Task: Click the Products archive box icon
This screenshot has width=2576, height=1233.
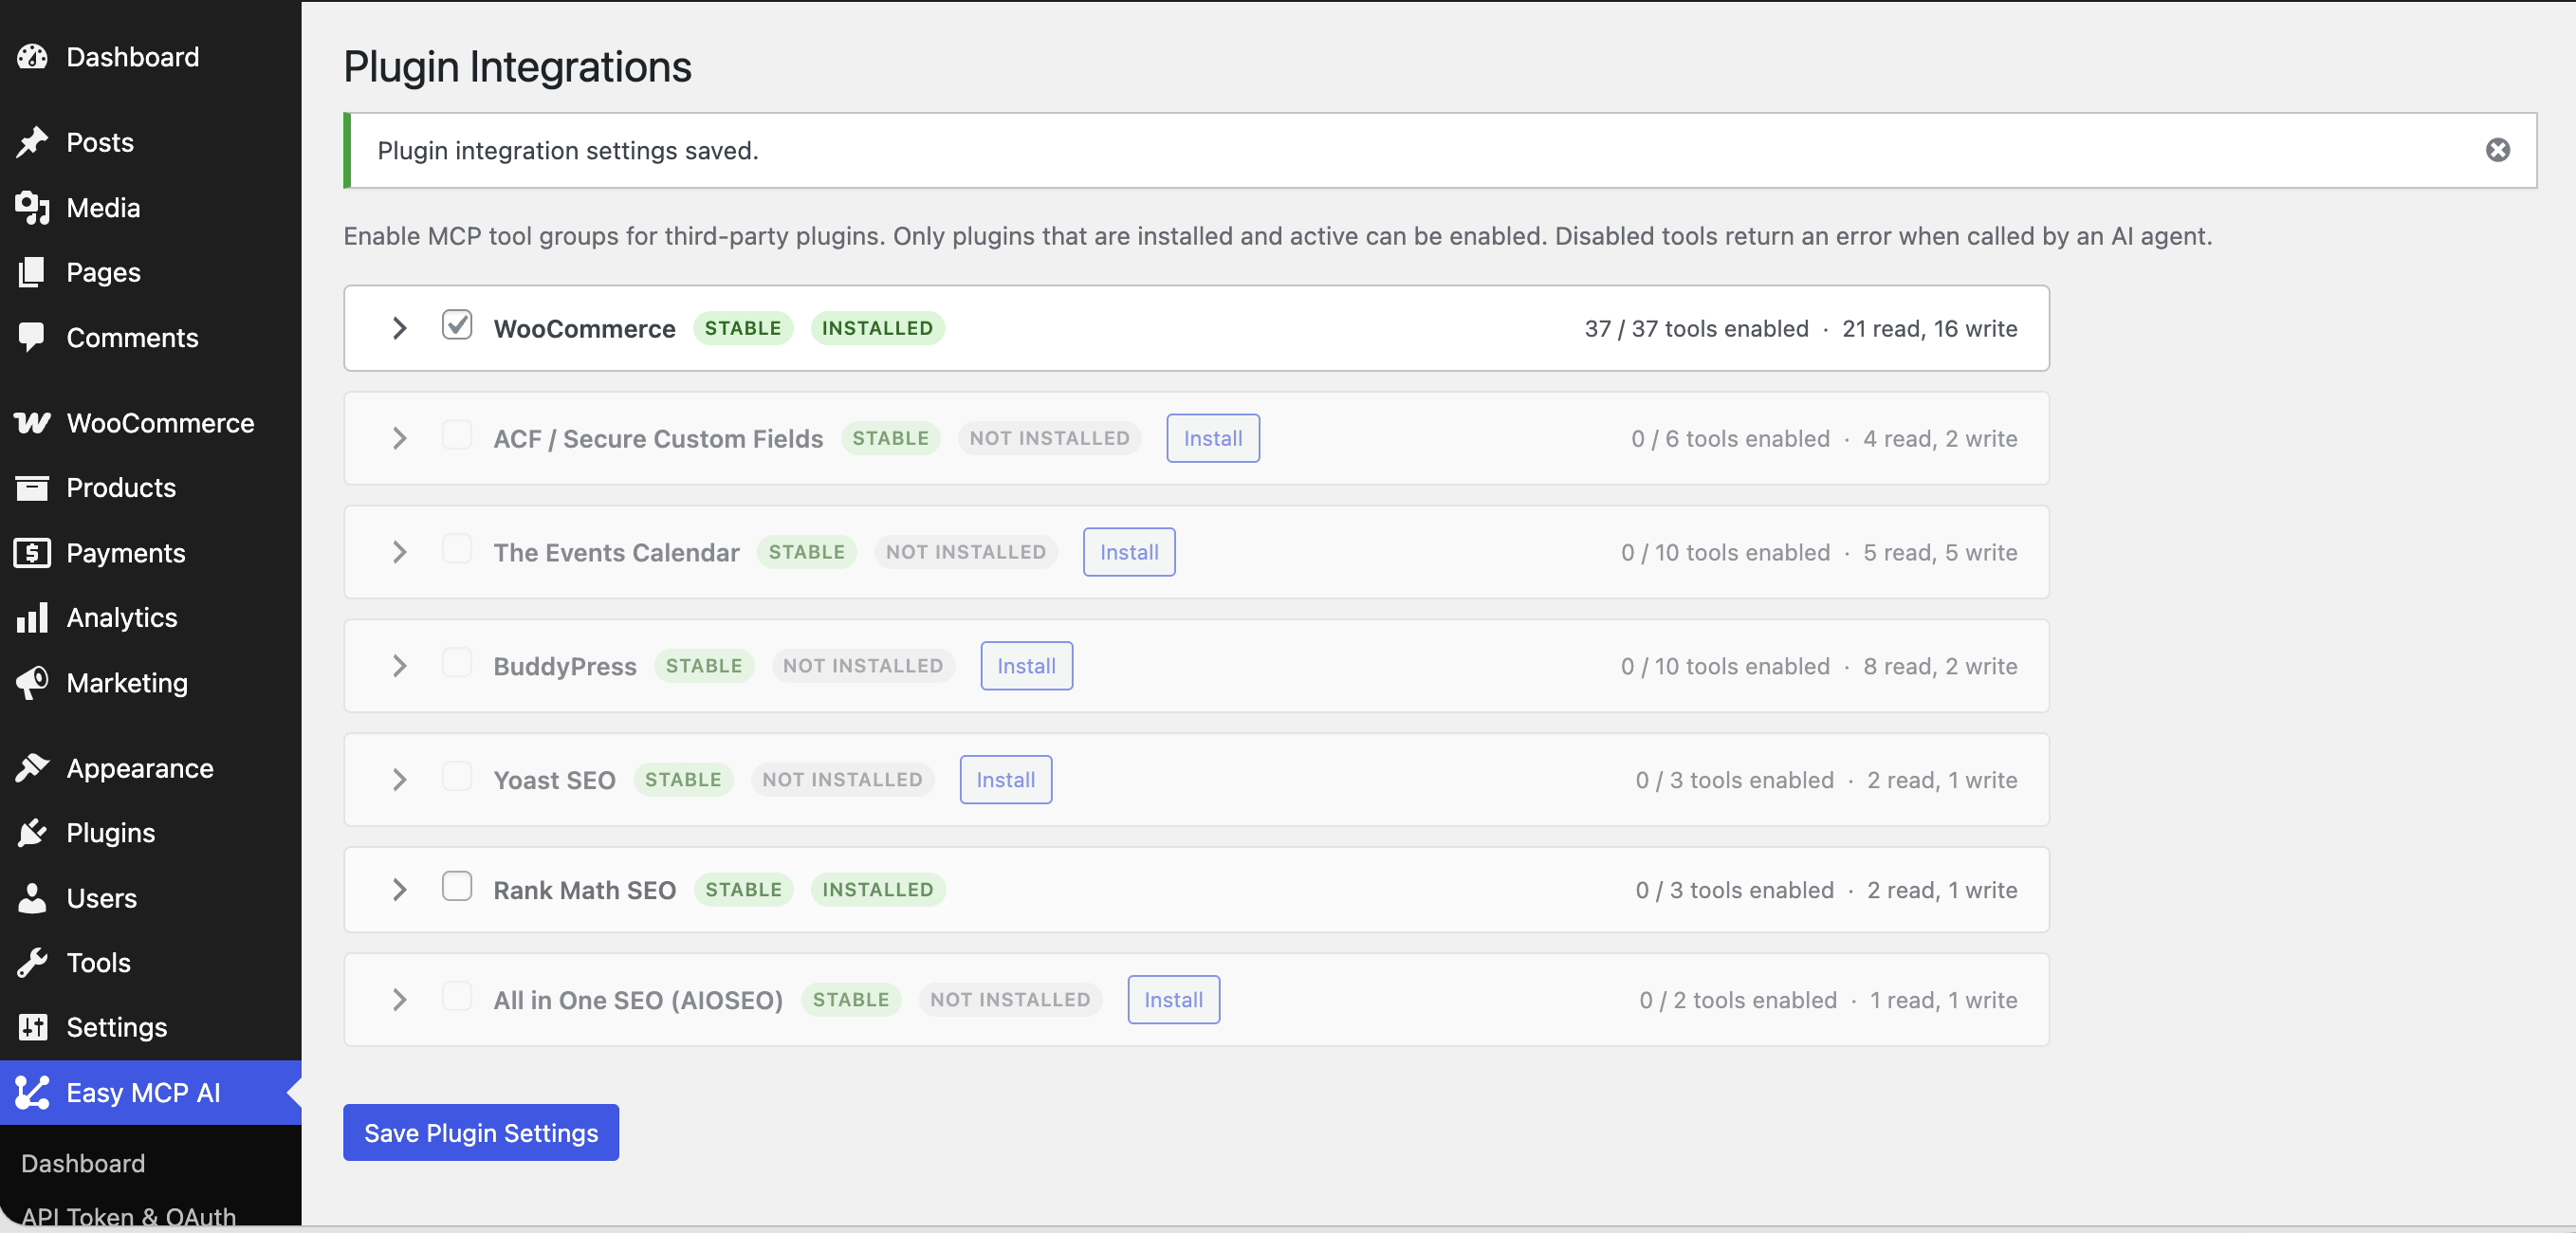Action: click(32, 487)
